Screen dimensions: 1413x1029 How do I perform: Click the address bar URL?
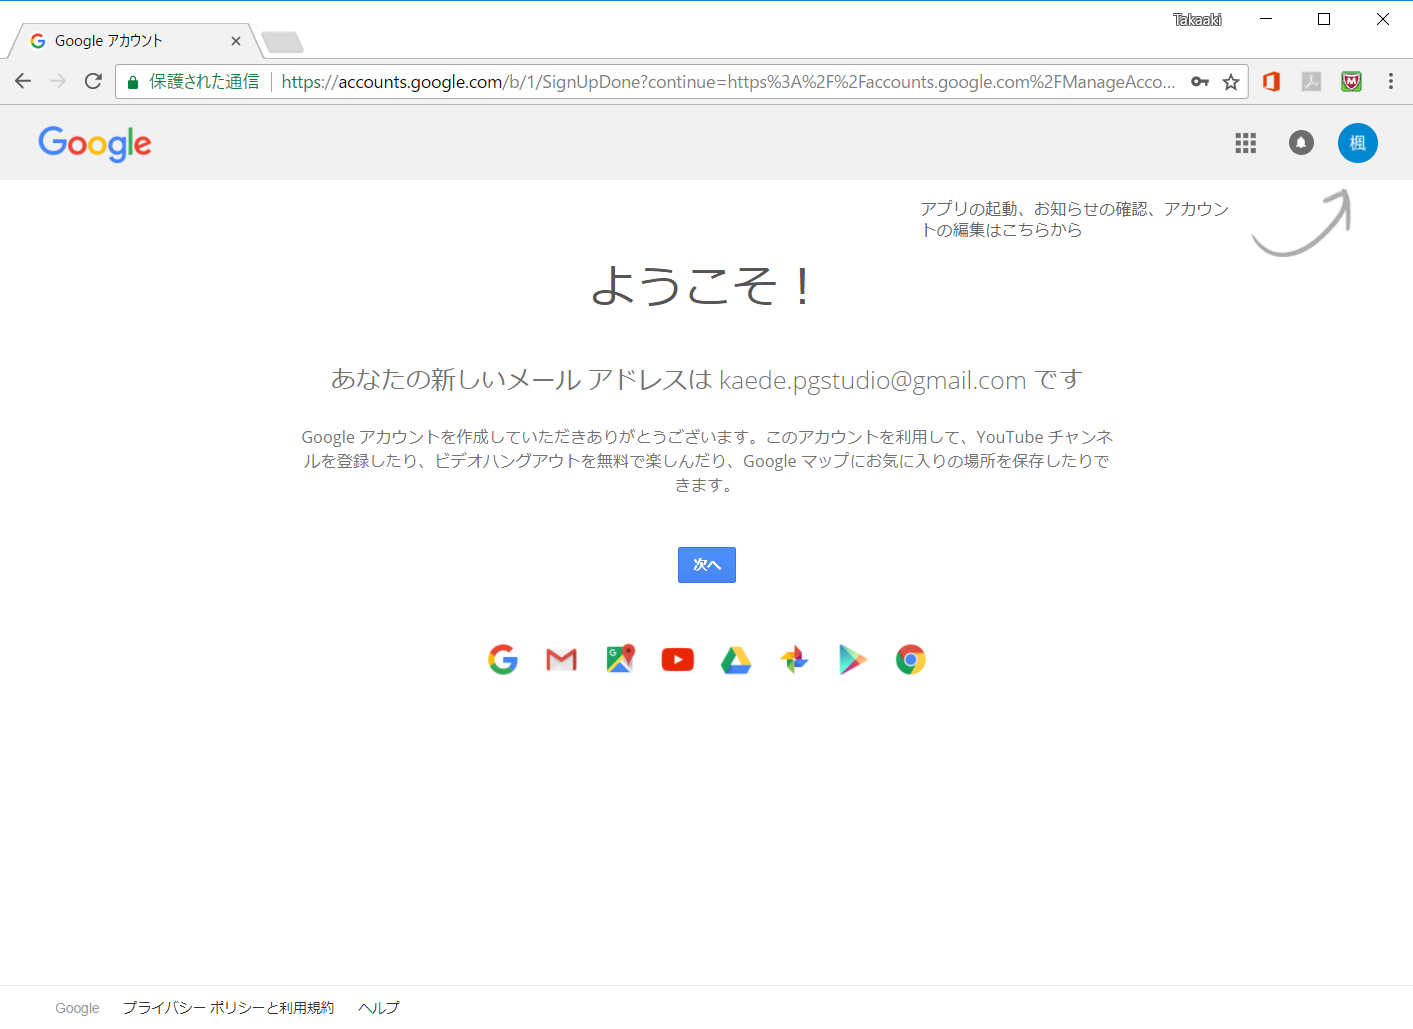tap(728, 82)
